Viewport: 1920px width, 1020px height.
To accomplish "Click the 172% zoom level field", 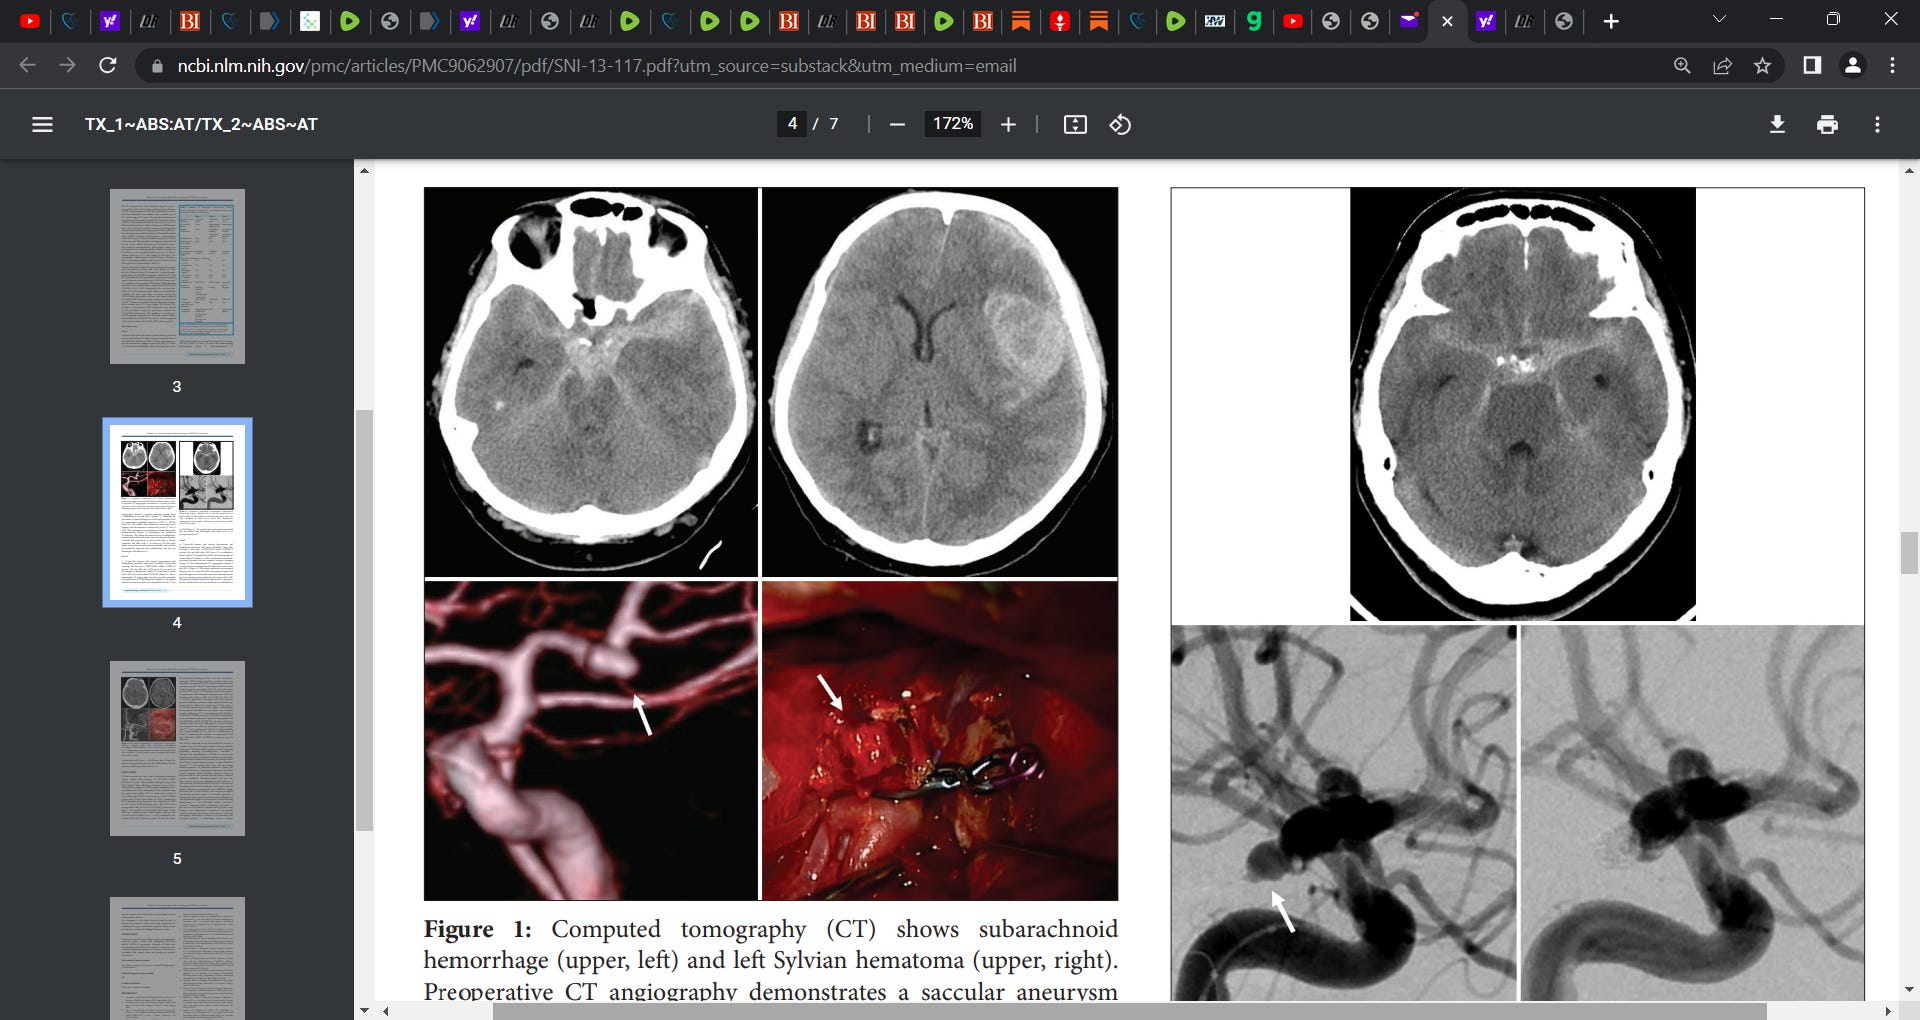I will pyautogui.click(x=953, y=124).
